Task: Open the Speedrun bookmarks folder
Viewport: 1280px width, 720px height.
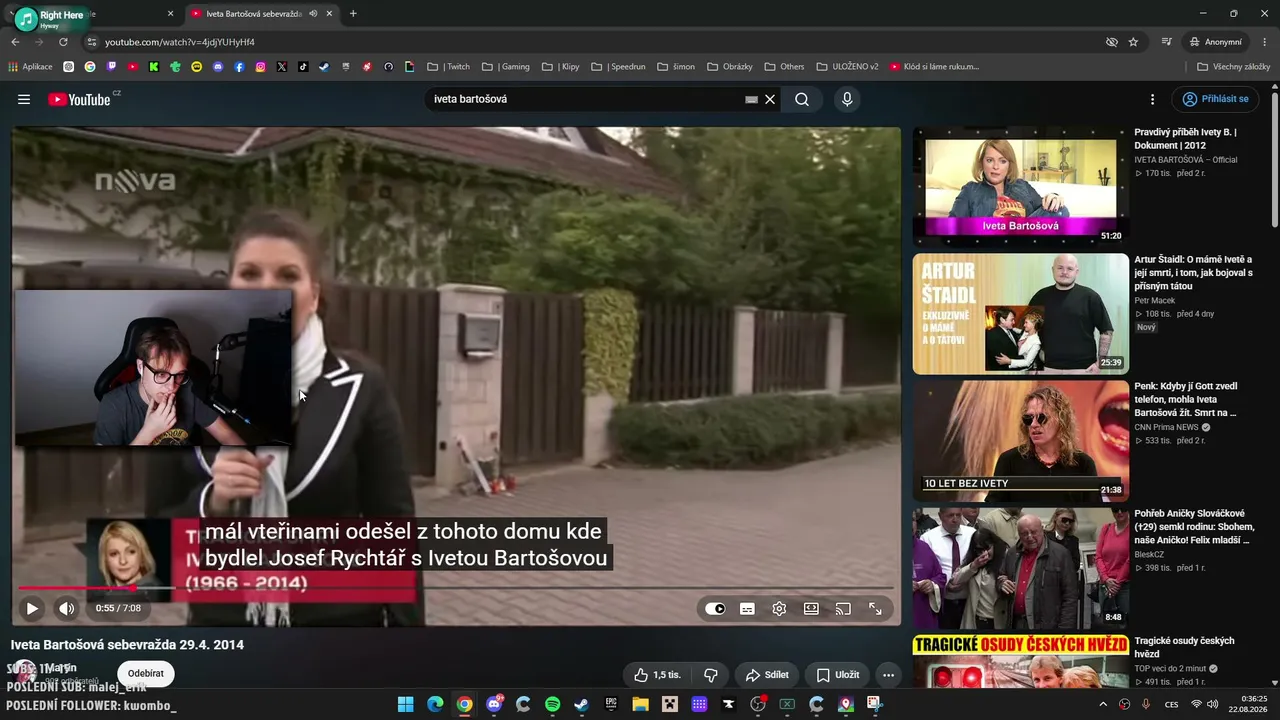Action: pyautogui.click(x=619, y=67)
